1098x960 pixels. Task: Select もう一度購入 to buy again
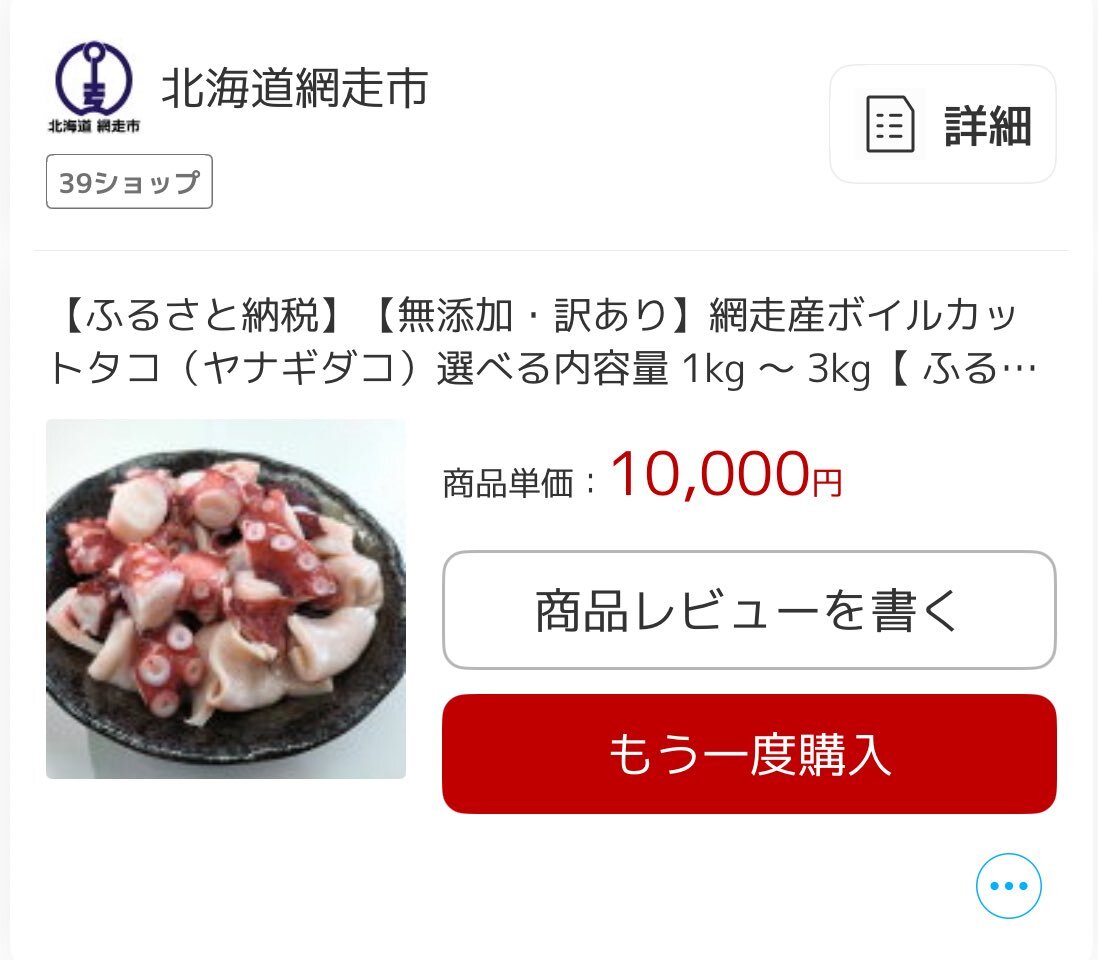(x=749, y=753)
